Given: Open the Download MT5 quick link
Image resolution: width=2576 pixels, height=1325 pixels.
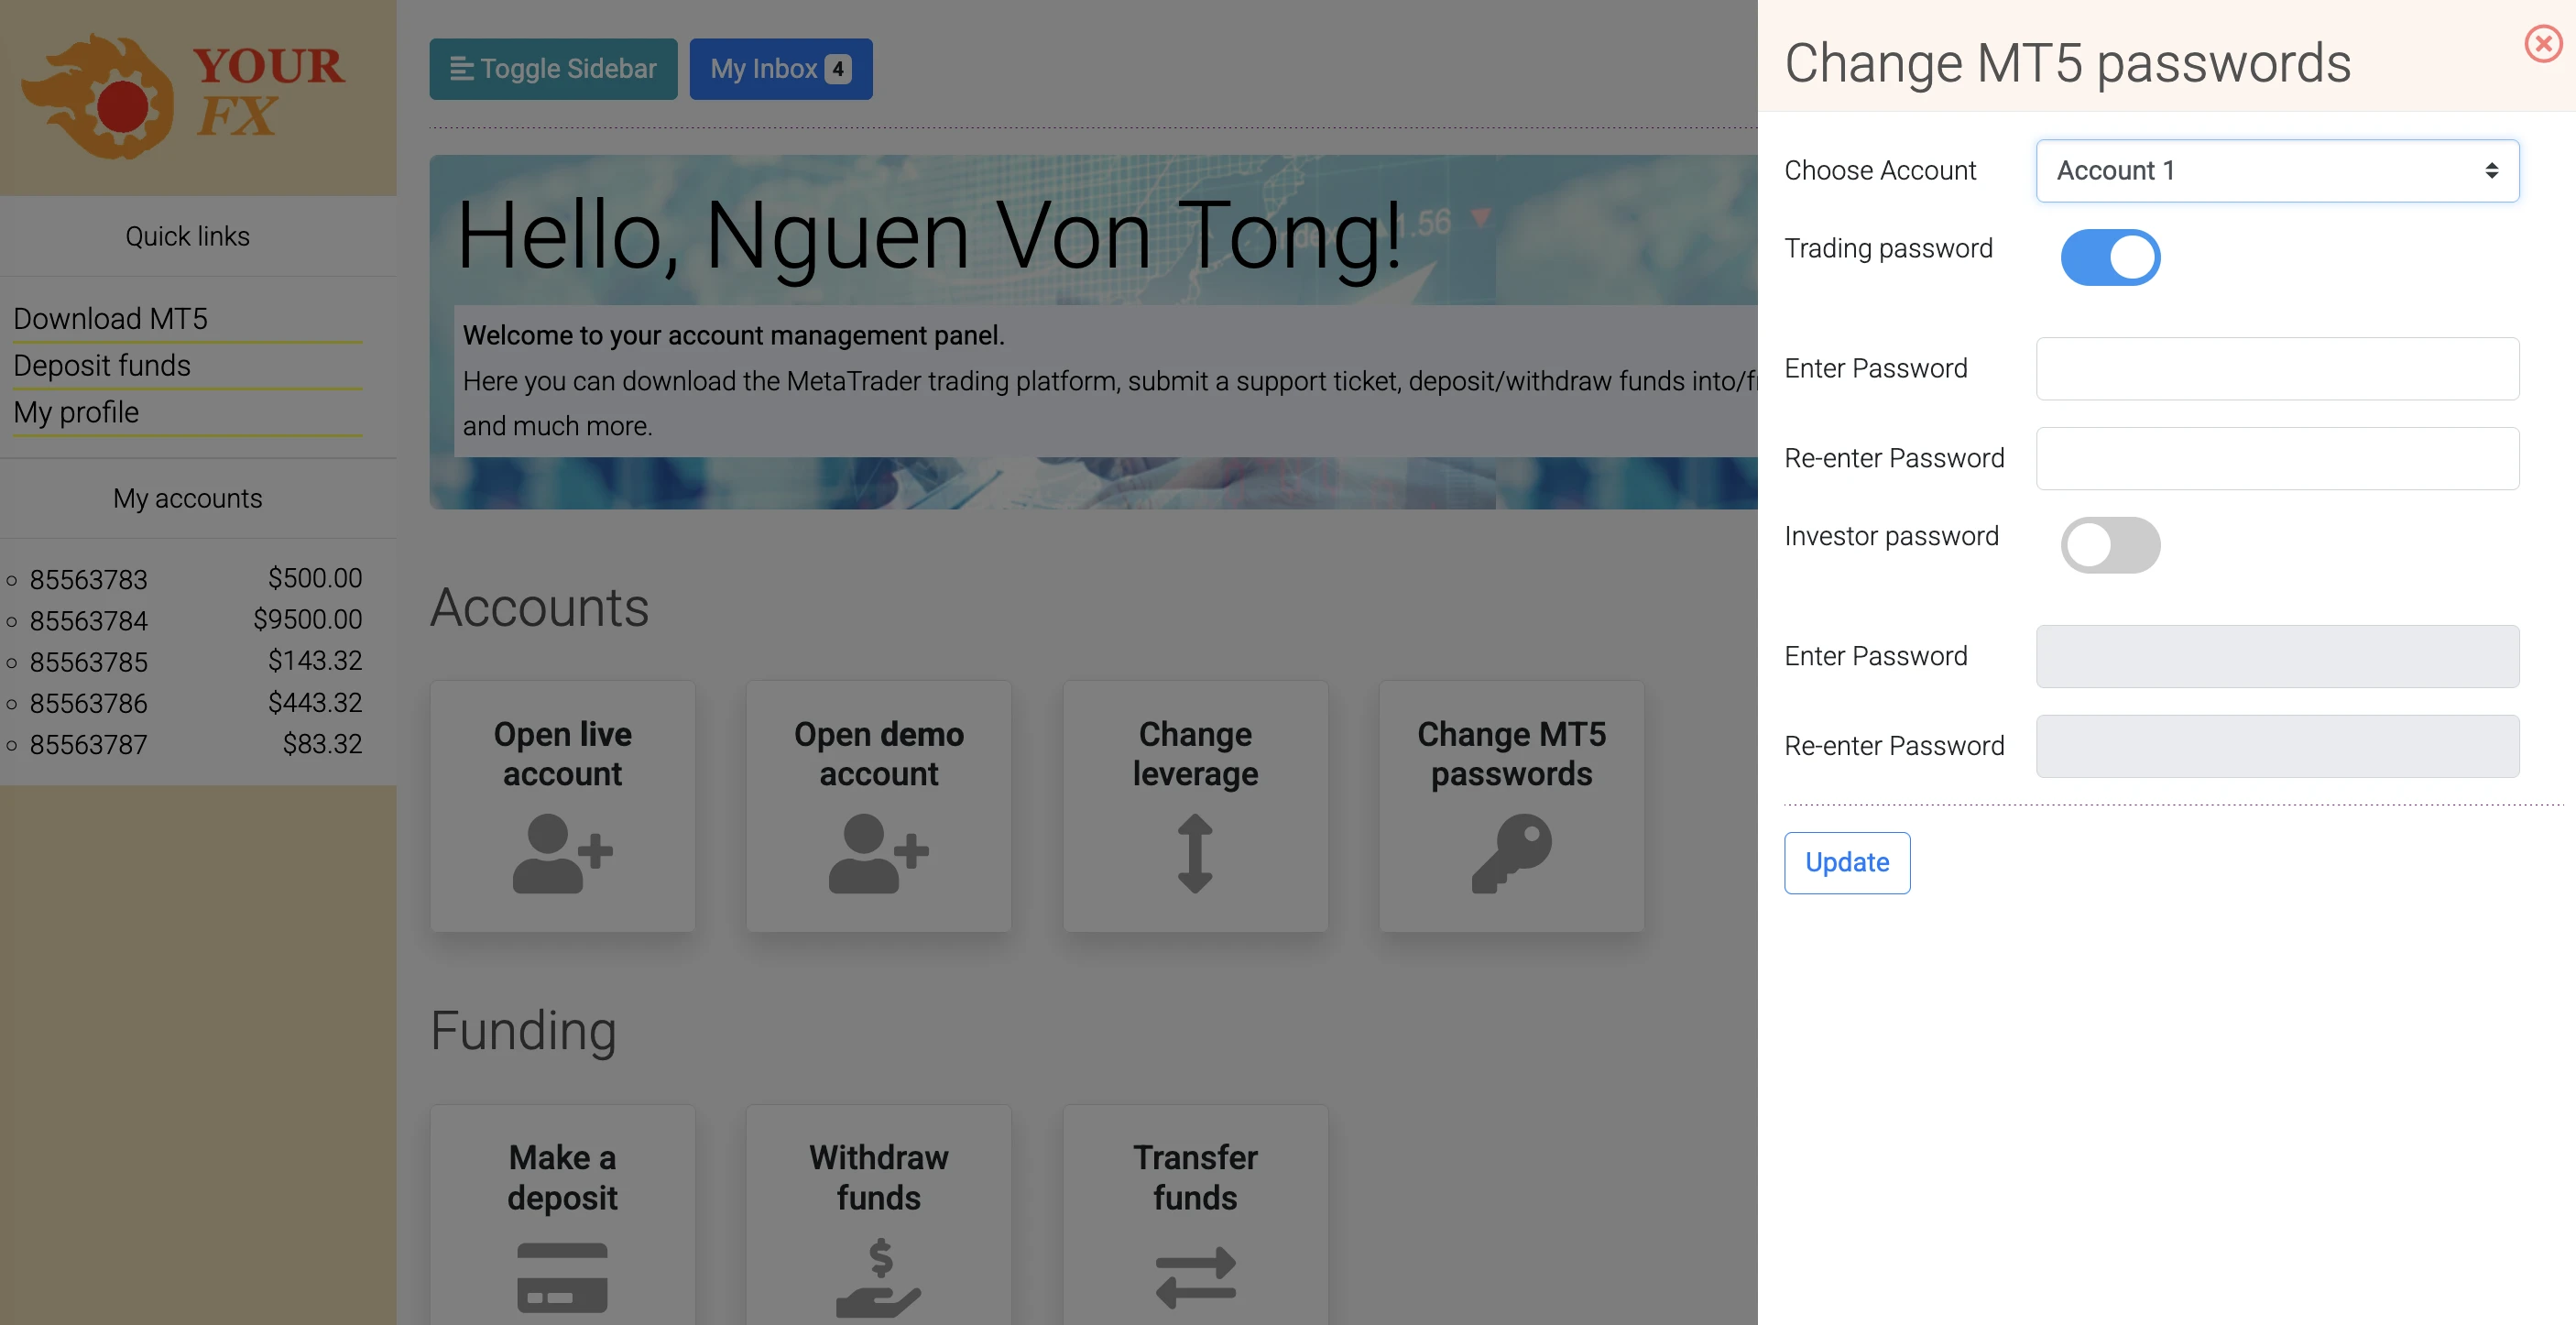Looking at the screenshot, I should pyautogui.click(x=110, y=318).
